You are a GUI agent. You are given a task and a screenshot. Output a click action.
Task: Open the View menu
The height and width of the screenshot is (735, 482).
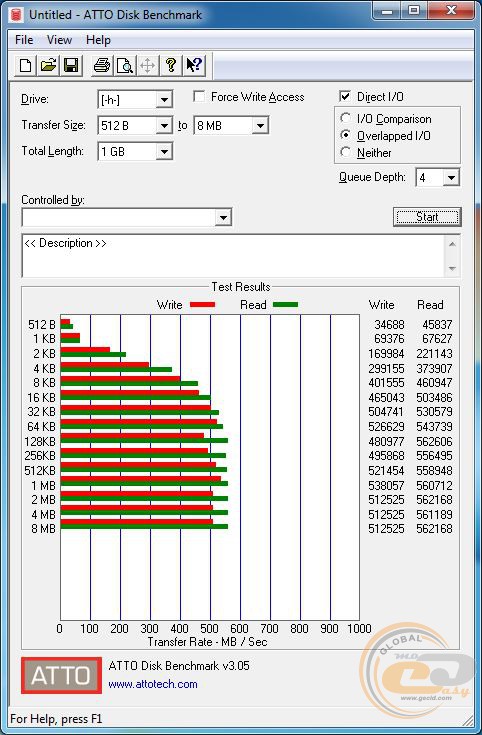click(x=59, y=40)
